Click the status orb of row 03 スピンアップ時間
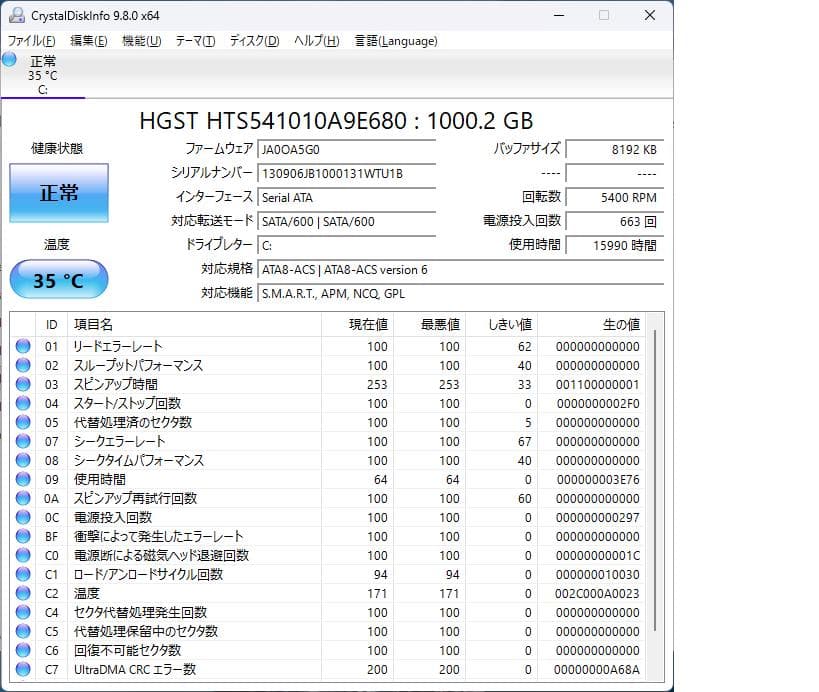 pos(23,384)
